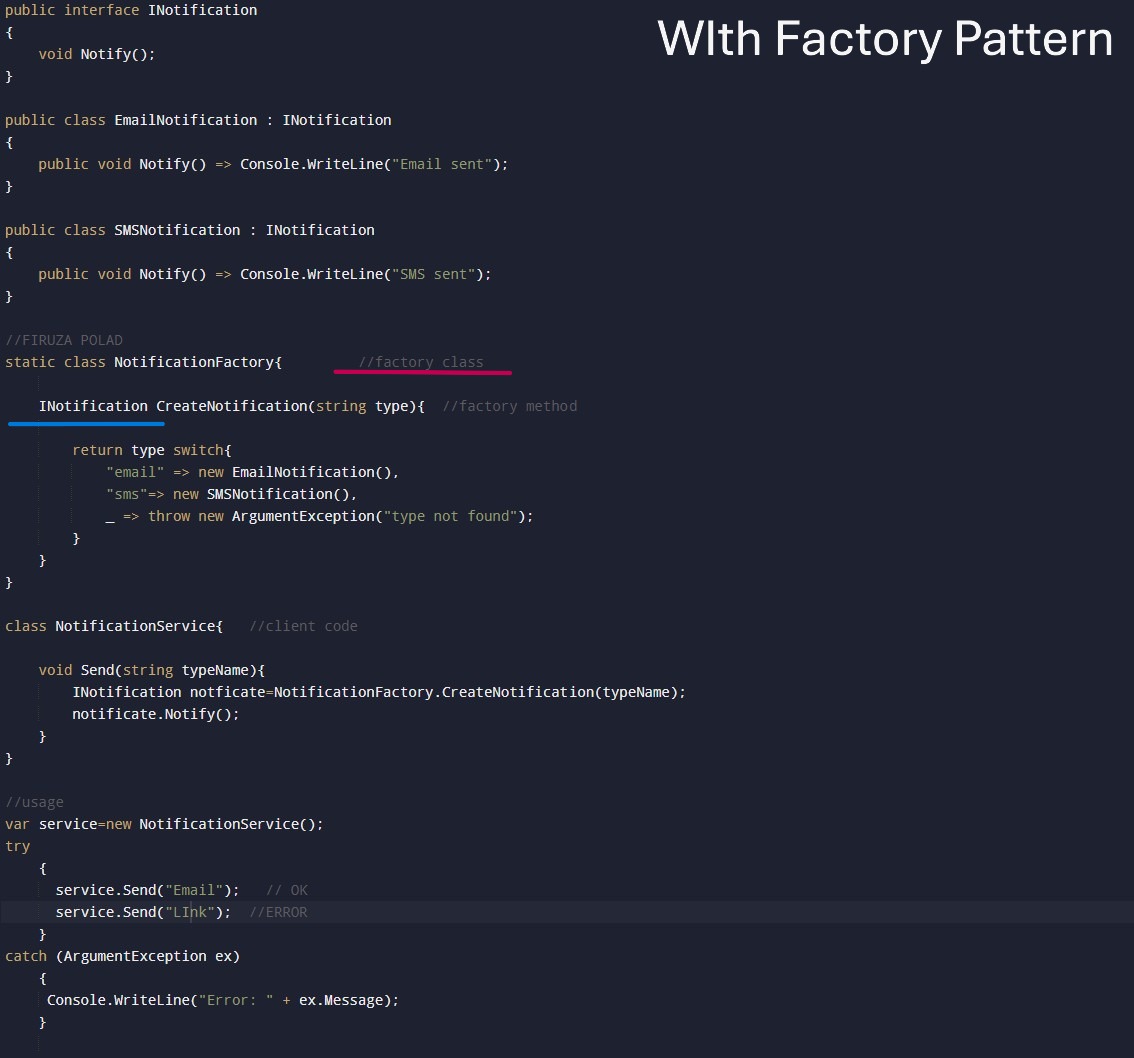Click the "// OK" comment after Send("Email")
Screen dimensions: 1134x1058
(x=287, y=890)
